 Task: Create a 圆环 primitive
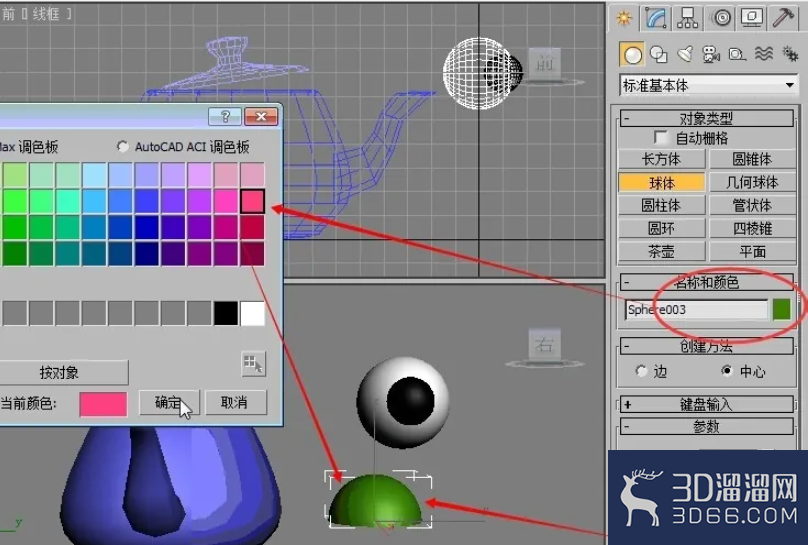pos(662,228)
